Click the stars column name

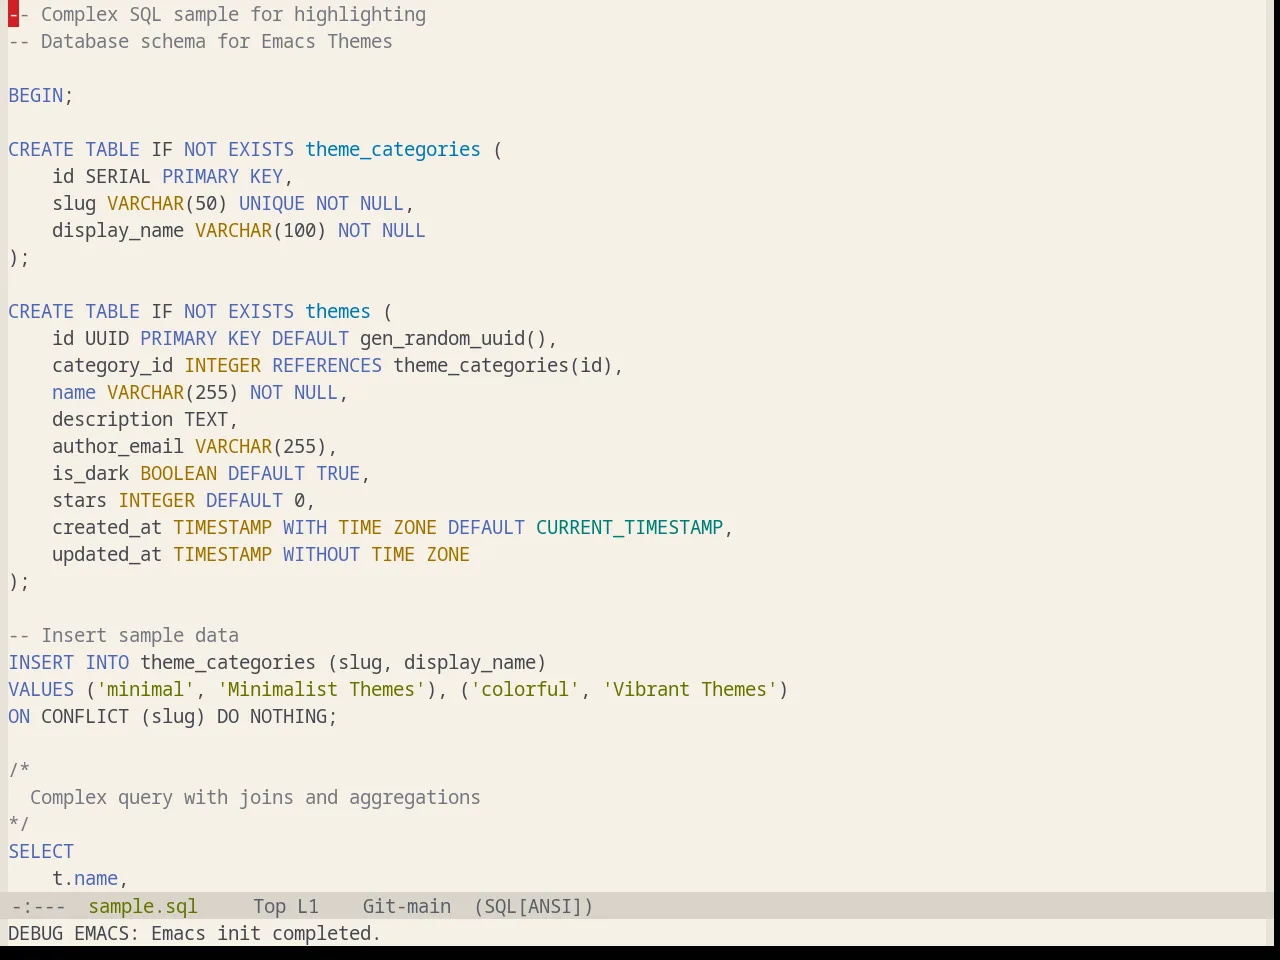[80, 501]
